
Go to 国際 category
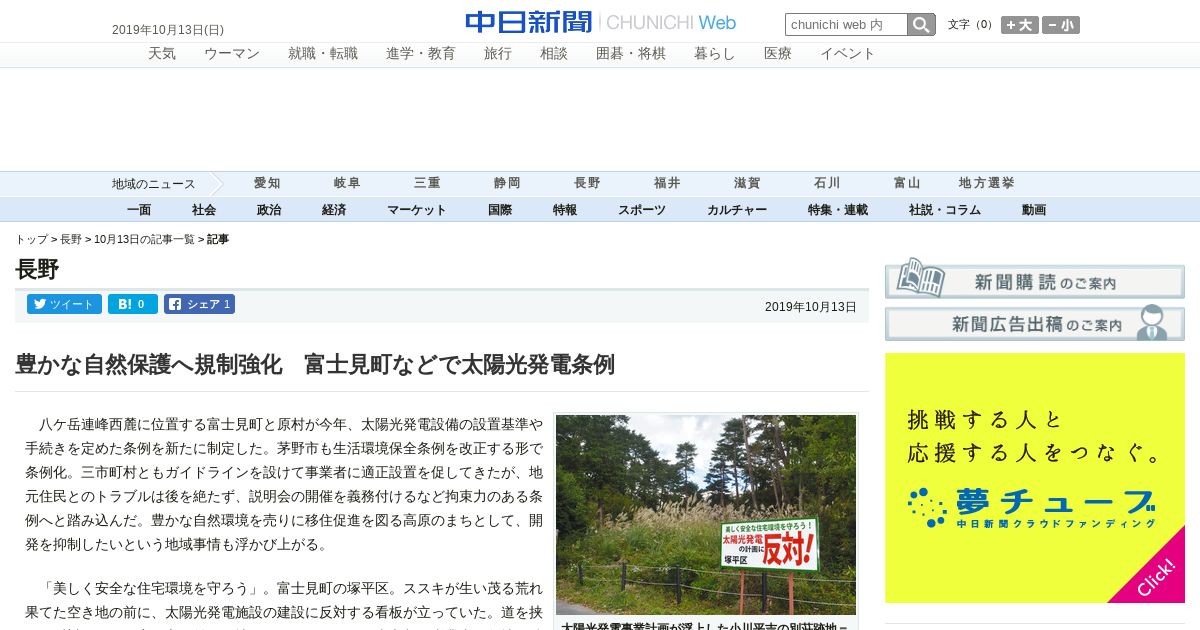(x=500, y=210)
